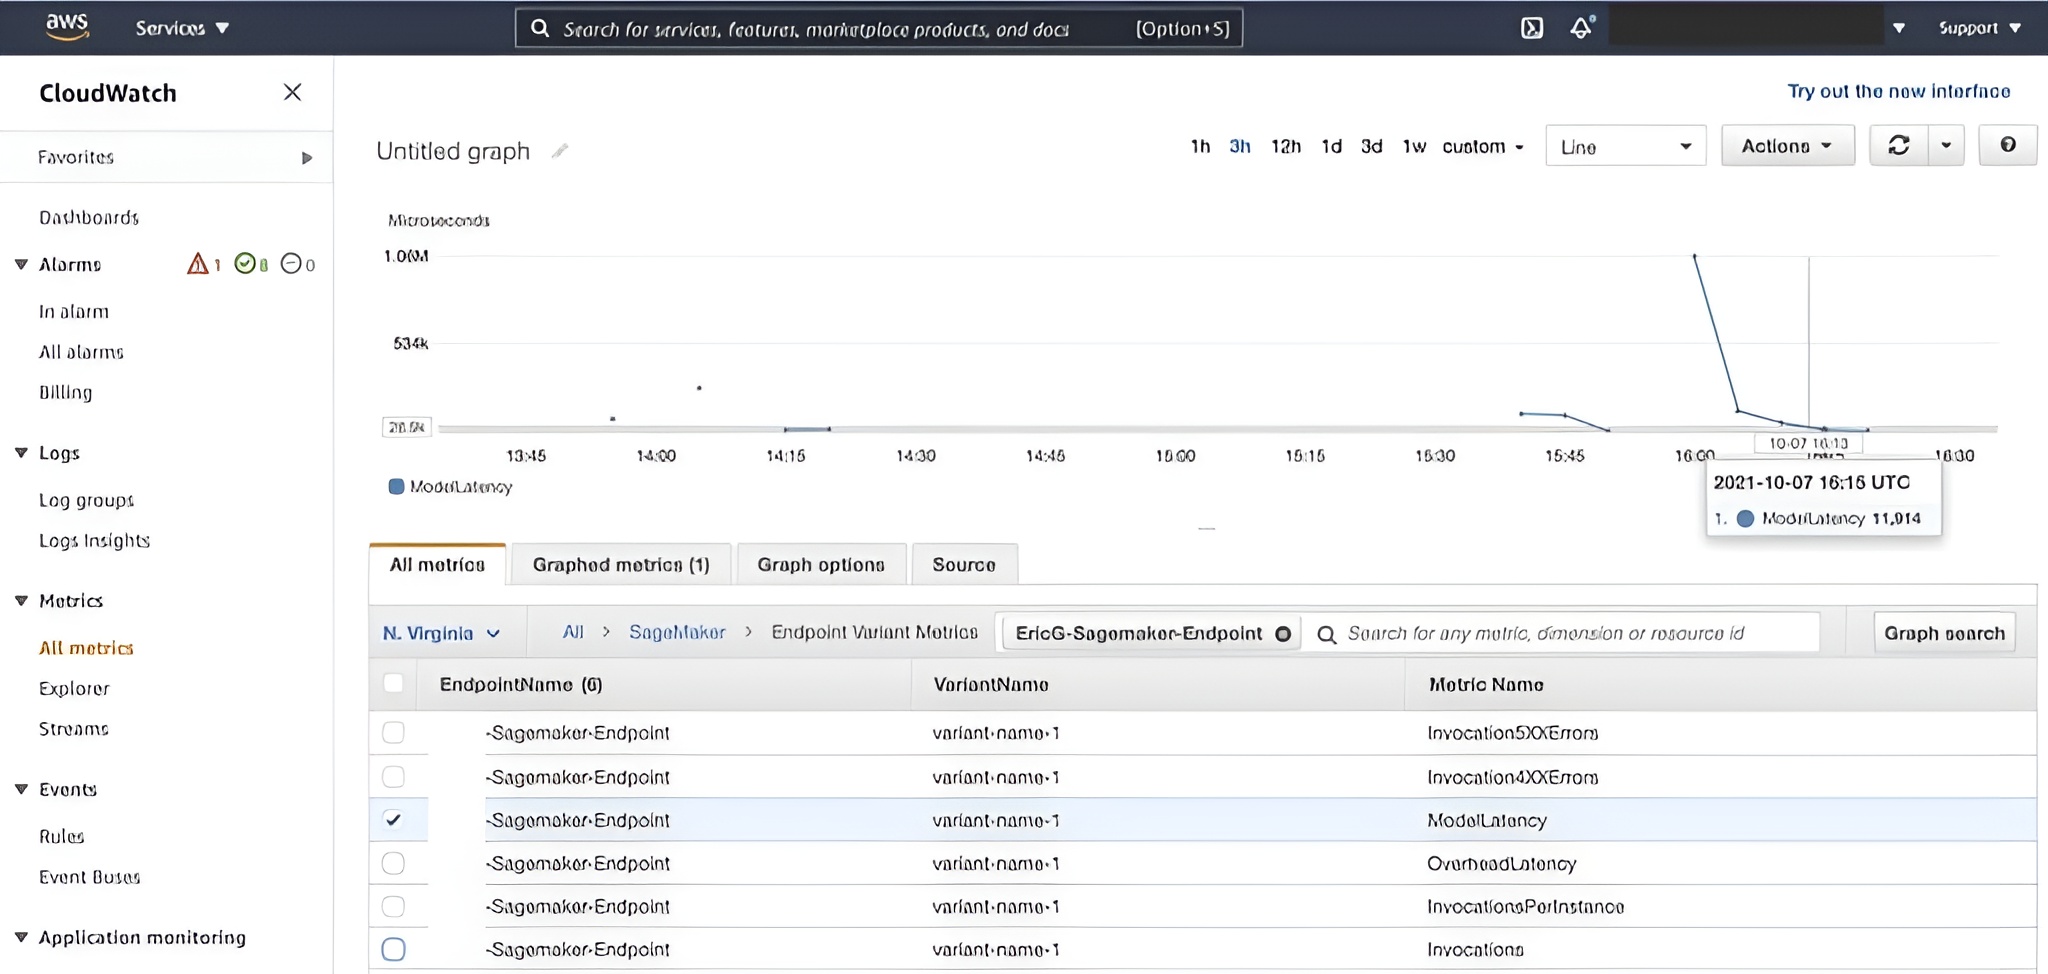The width and height of the screenshot is (2048, 974).
Task: Open the Graph options tab
Action: 820,565
